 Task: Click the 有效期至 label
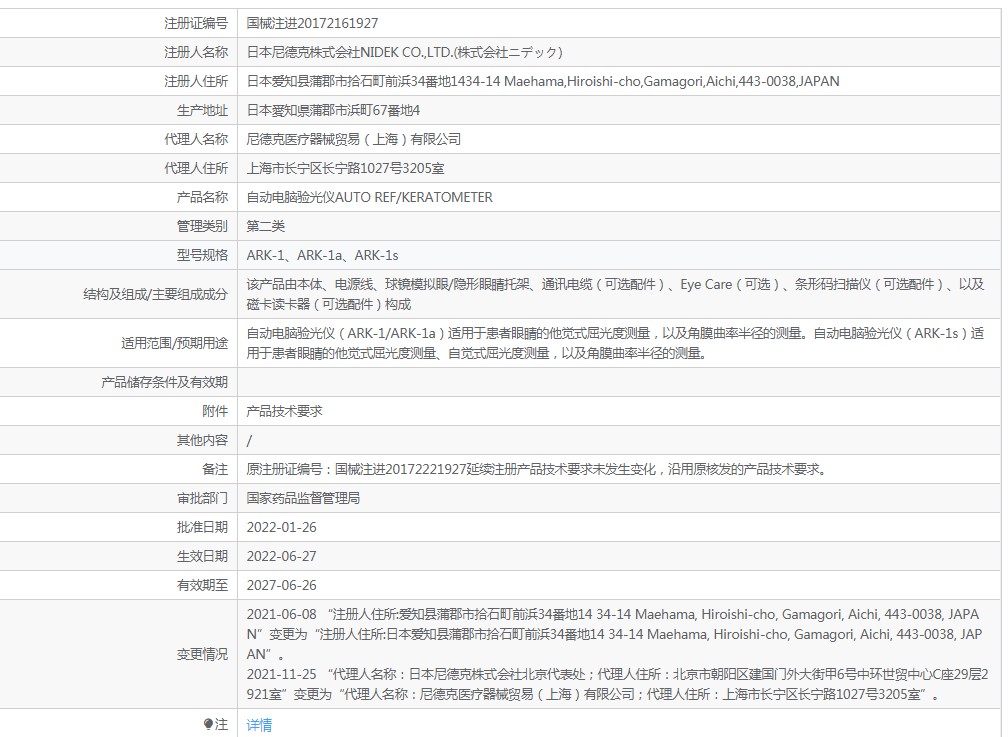pos(202,585)
